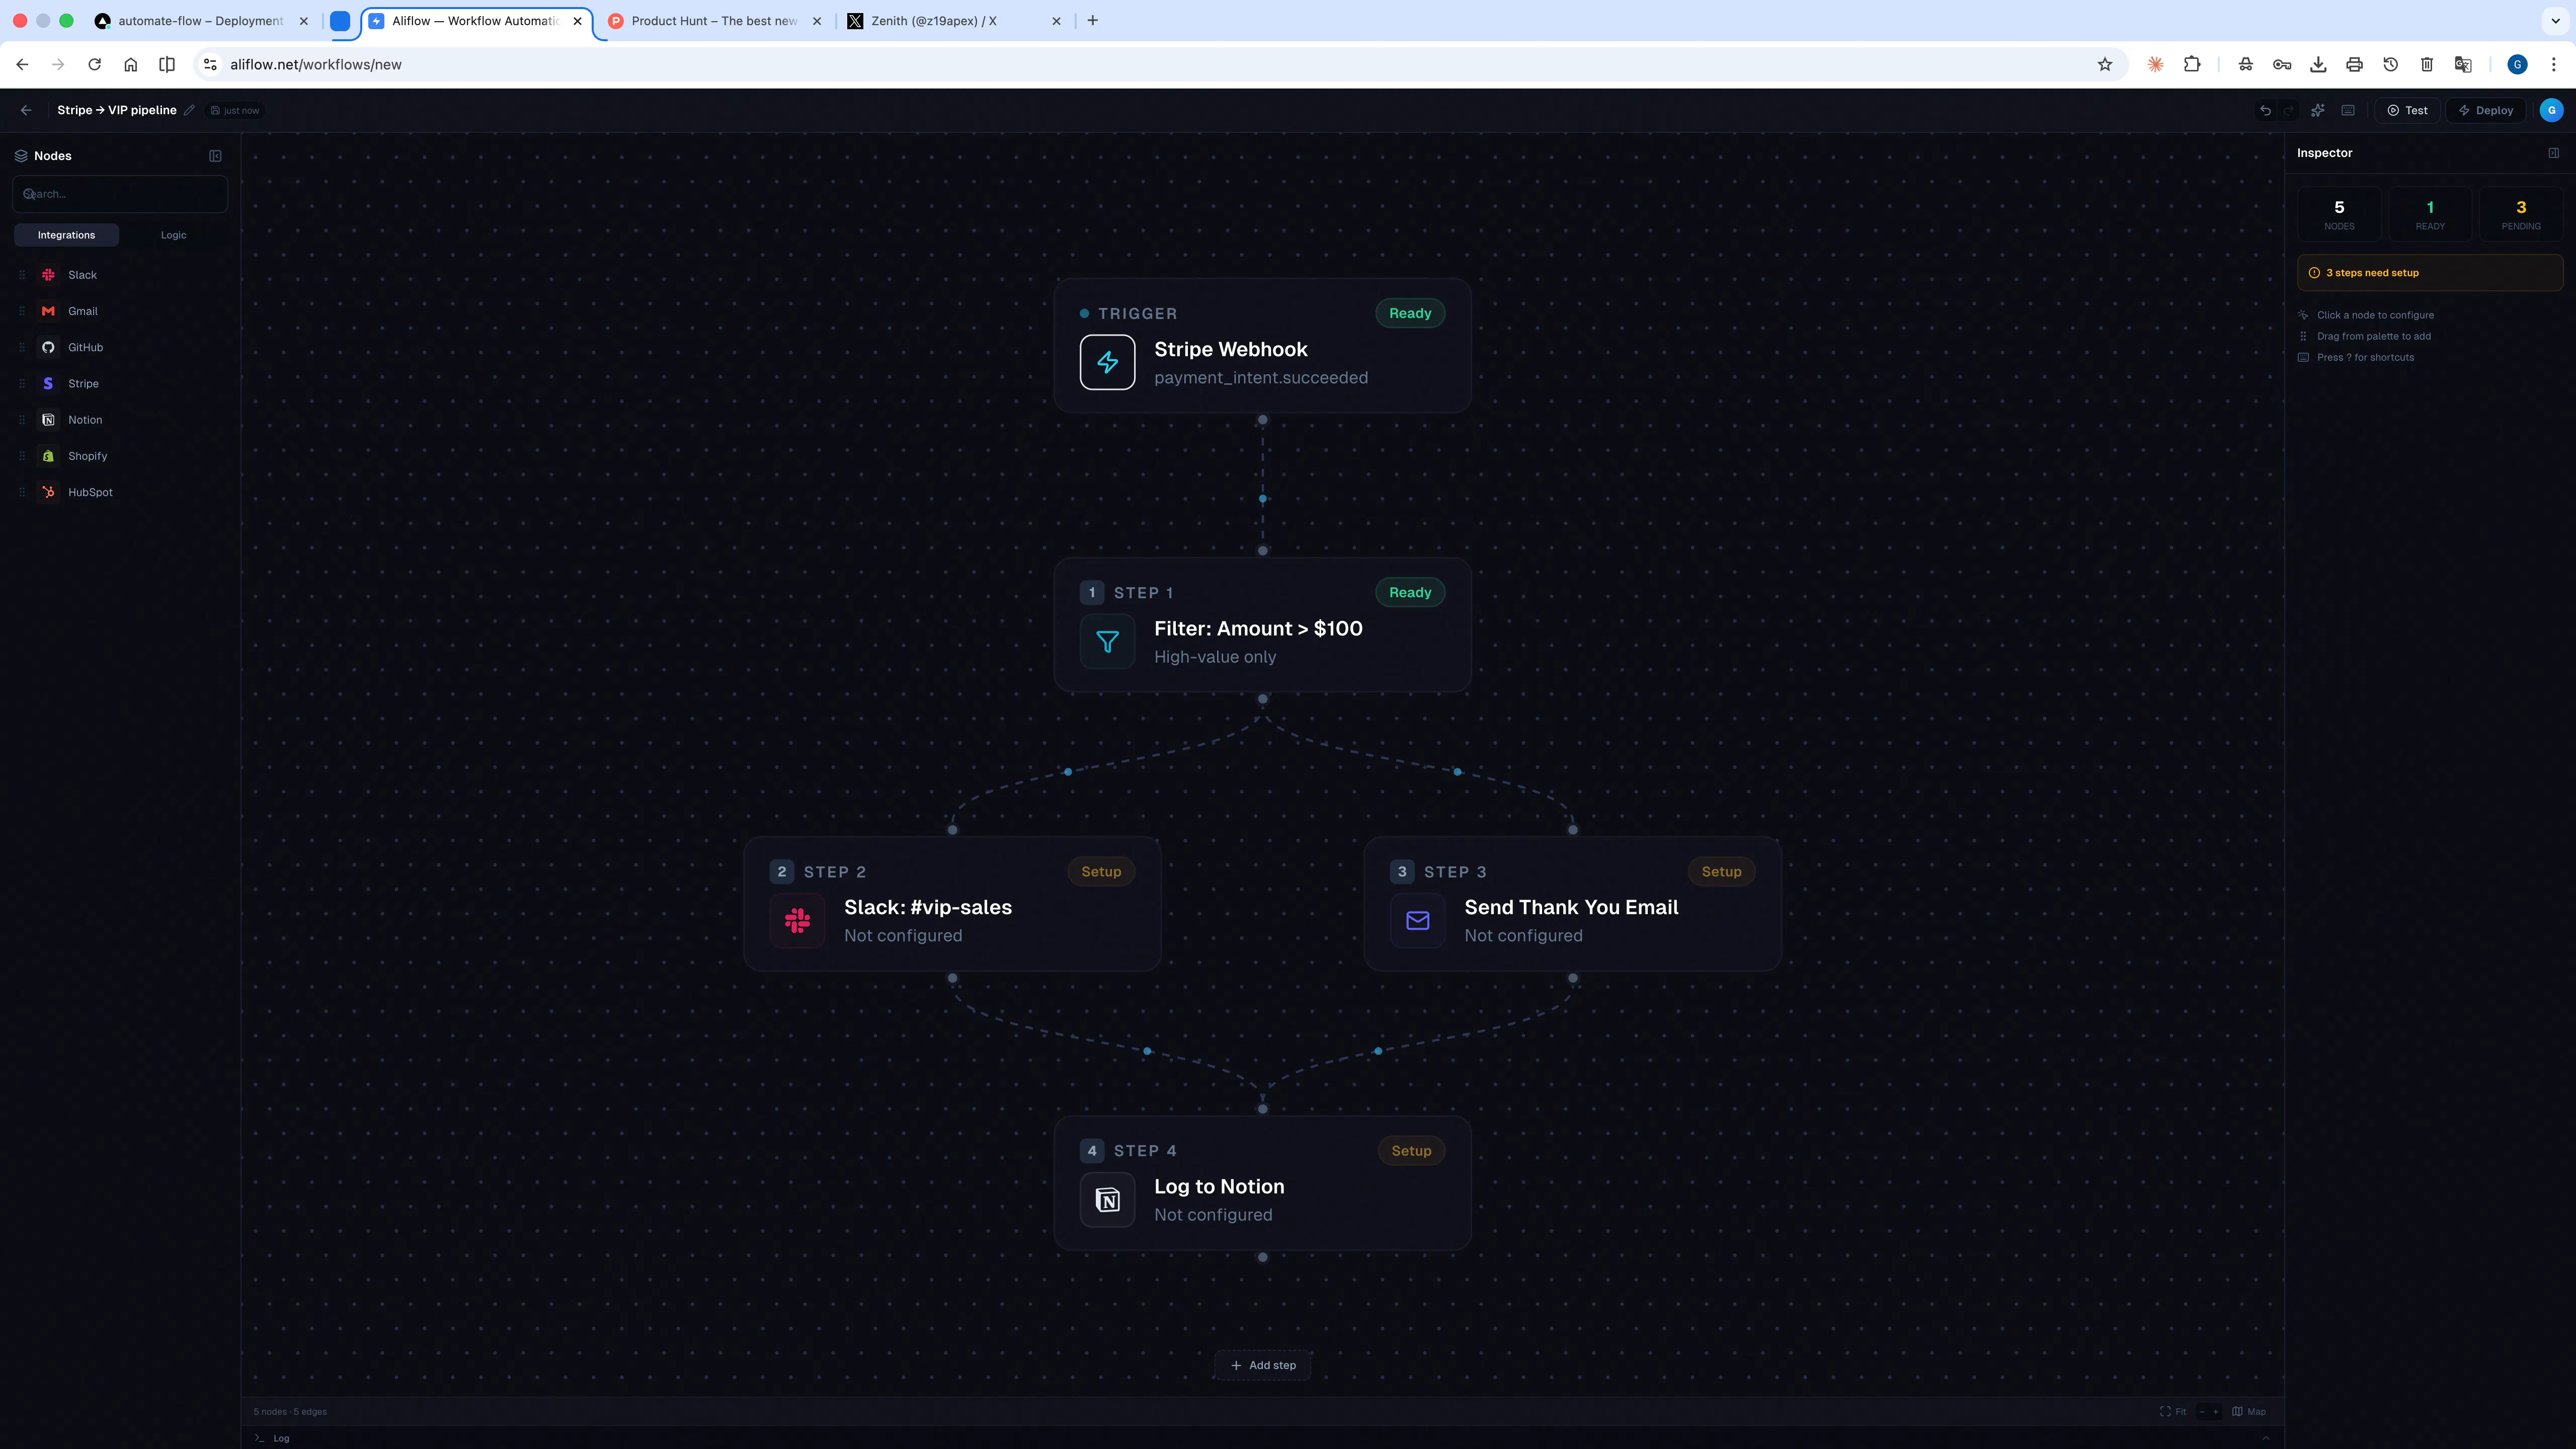
Task: Toggle the minimap with Map button
Action: pos(2248,1412)
